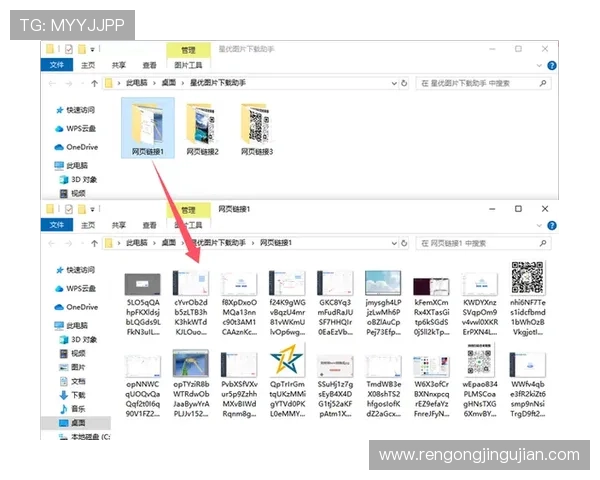Switch to 共享 tab in 网页链接1 window
The image size is (600, 480).
[118, 224]
